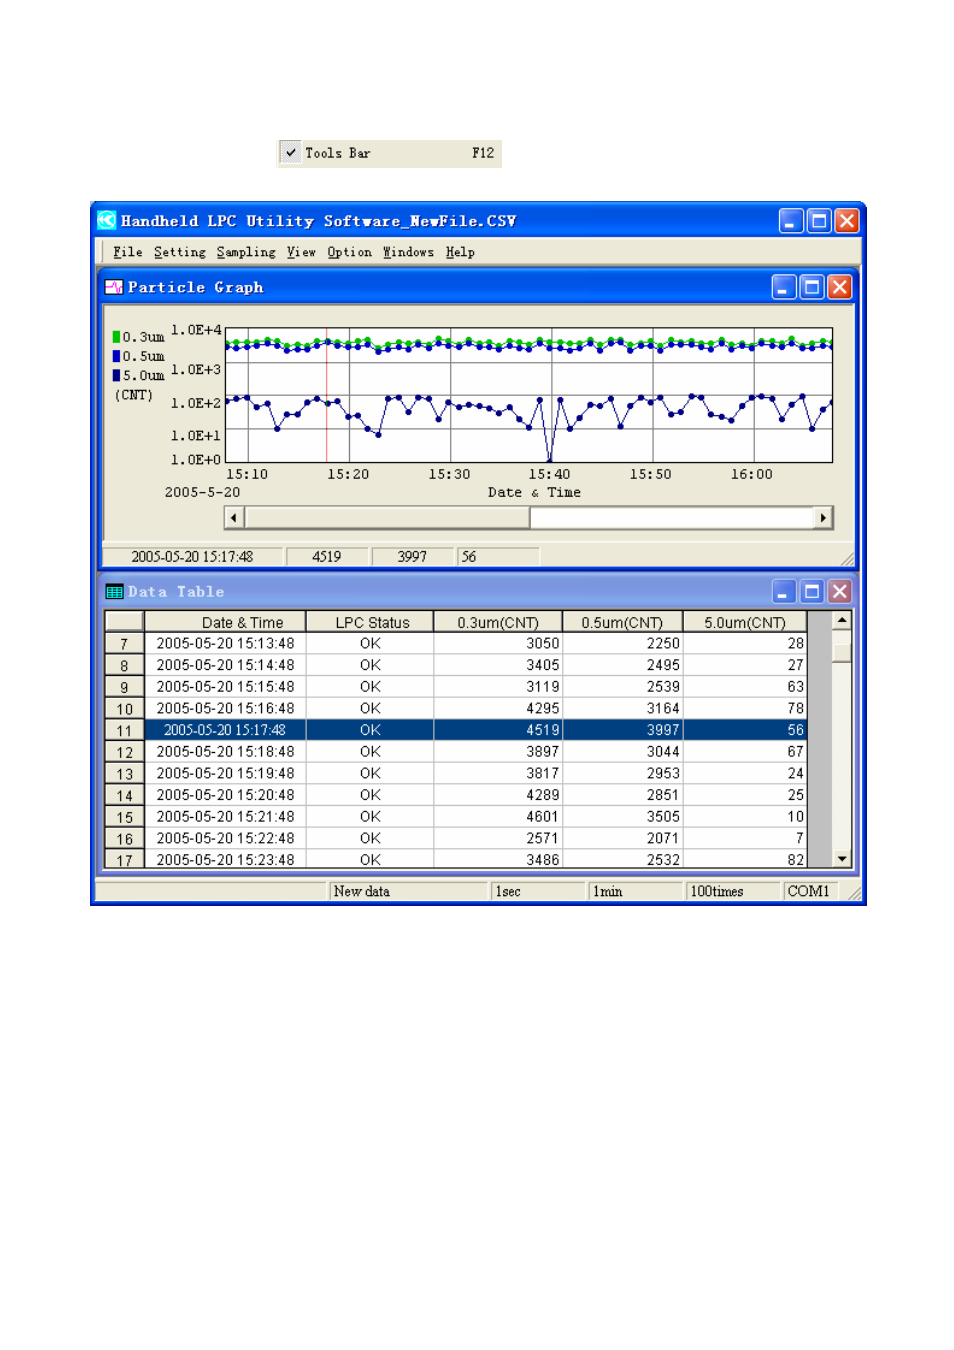Click graph readout value 4519
The width and height of the screenshot is (954, 1350).
[x=326, y=557]
